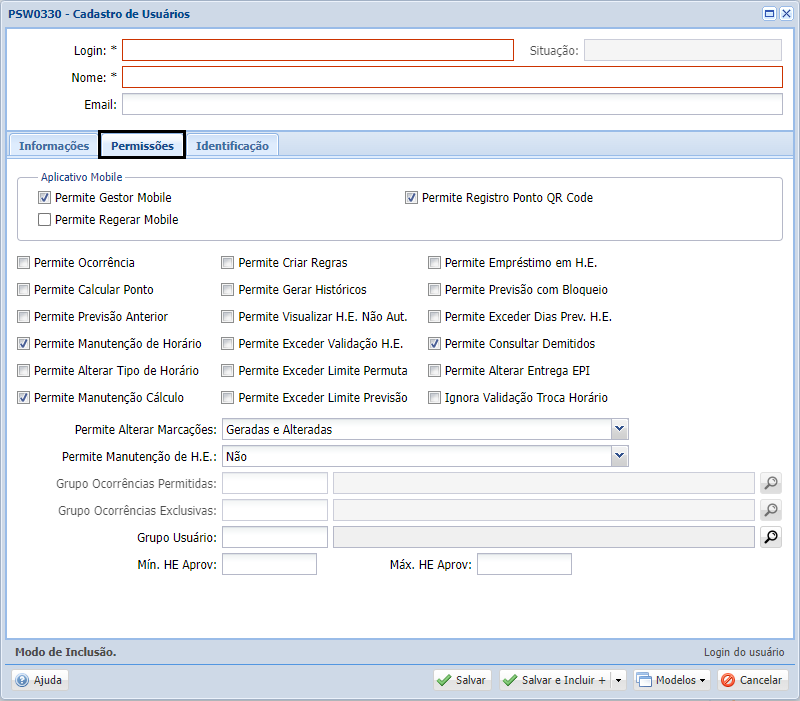This screenshot has width=800, height=701.
Task: Check Permite Calcular Ponto option
Action: coord(24,290)
